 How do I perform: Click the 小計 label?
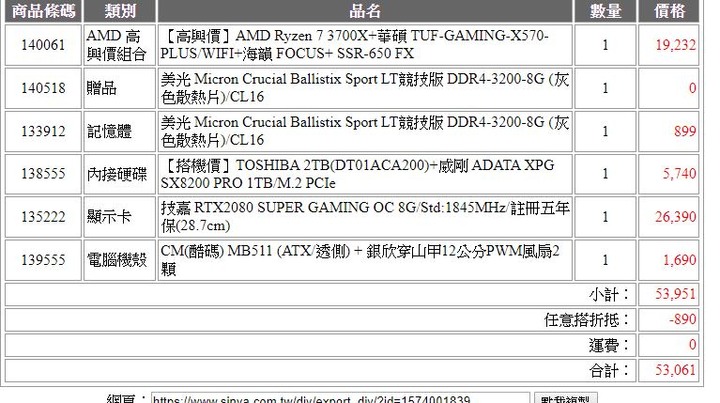coord(609,294)
